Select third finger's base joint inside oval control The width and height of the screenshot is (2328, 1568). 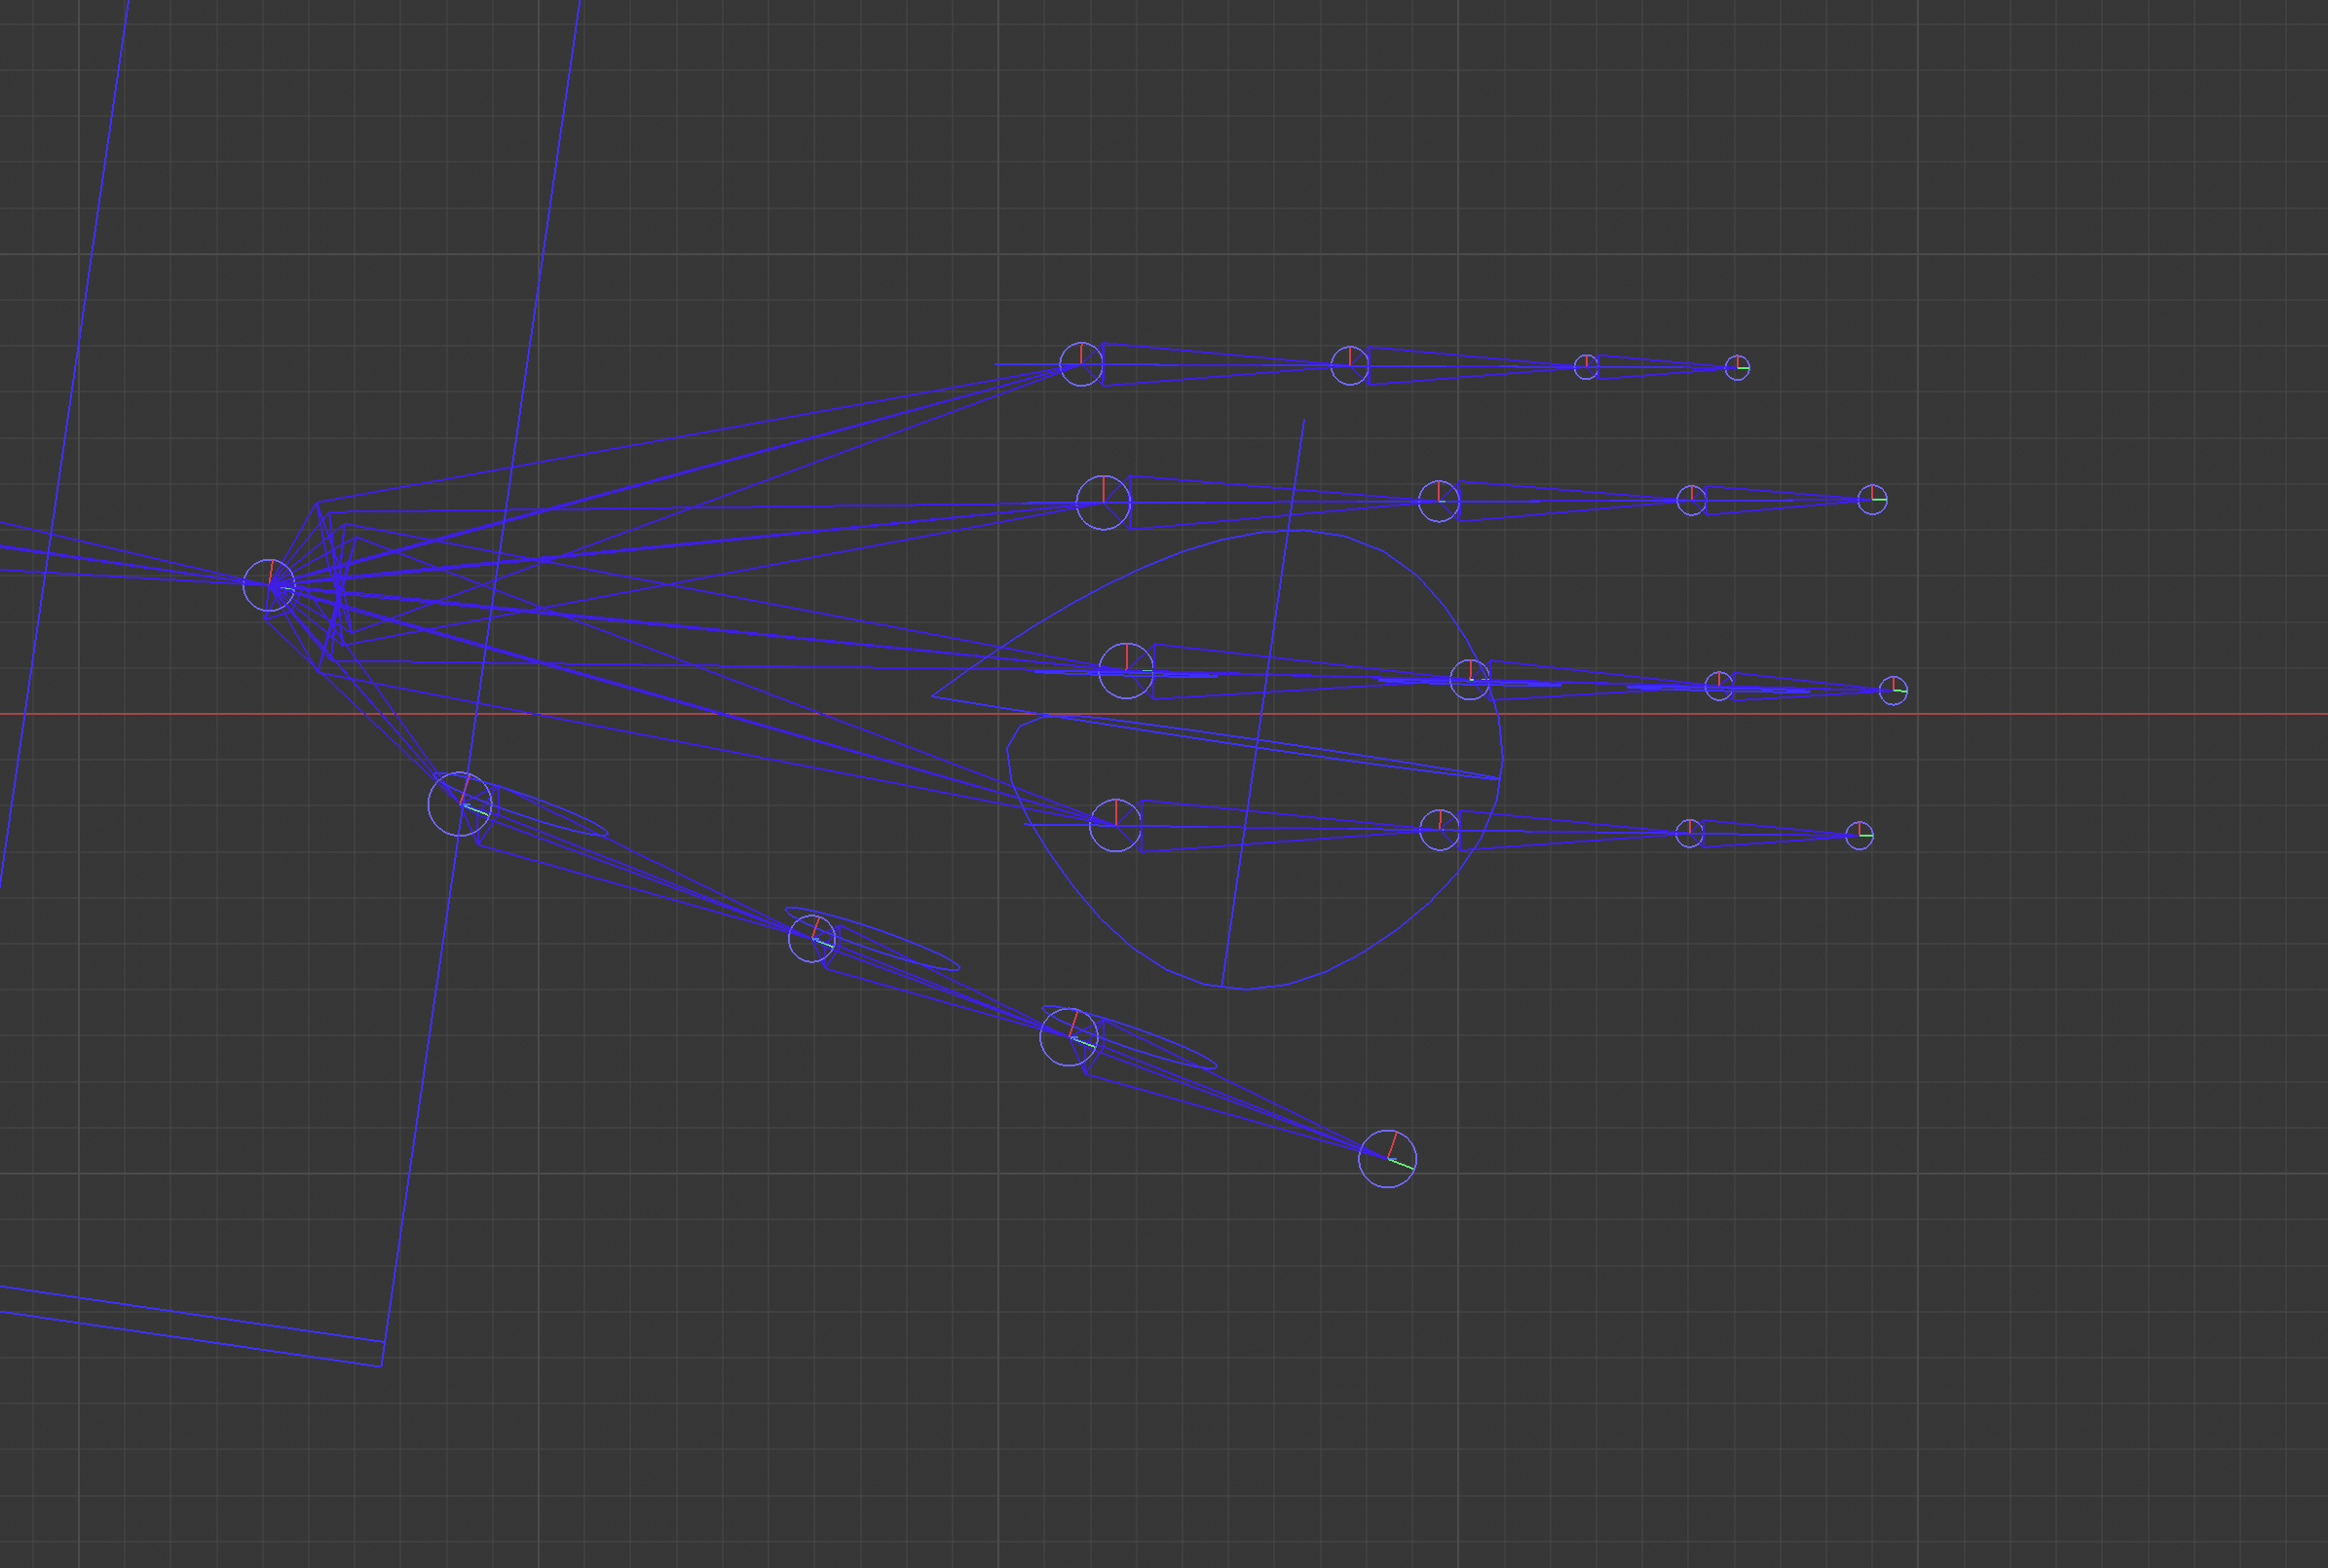click(1126, 671)
